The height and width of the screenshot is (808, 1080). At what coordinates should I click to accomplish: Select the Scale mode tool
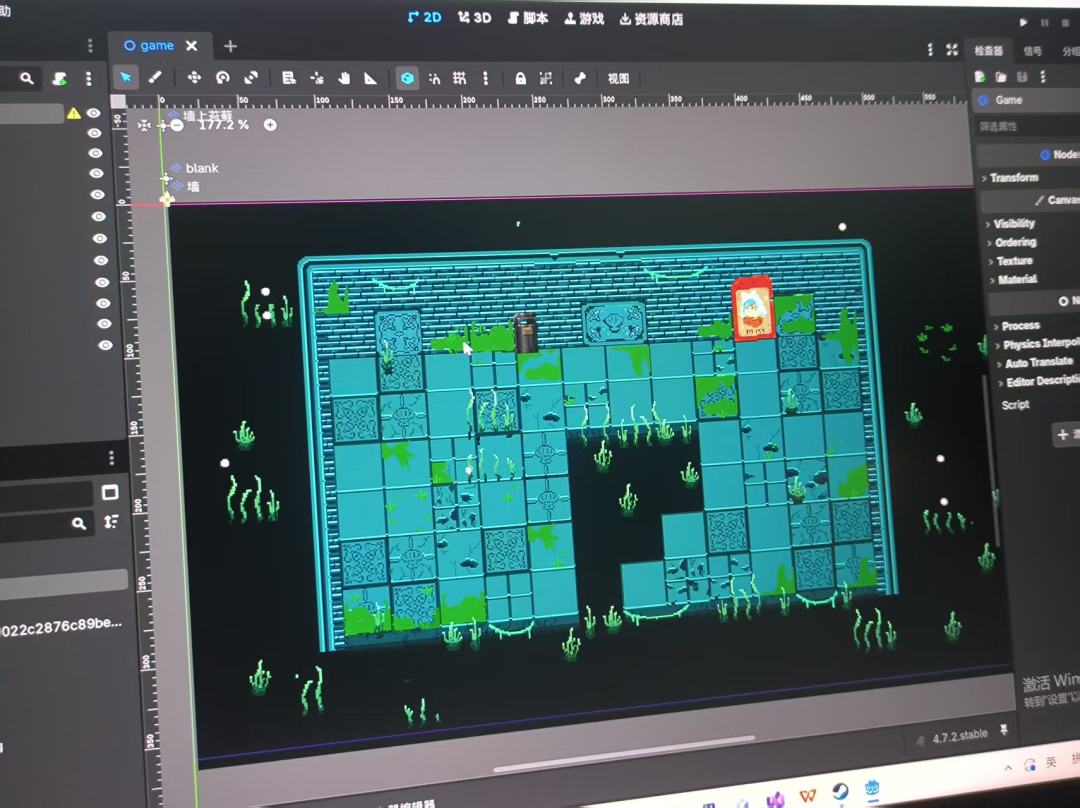(251, 78)
